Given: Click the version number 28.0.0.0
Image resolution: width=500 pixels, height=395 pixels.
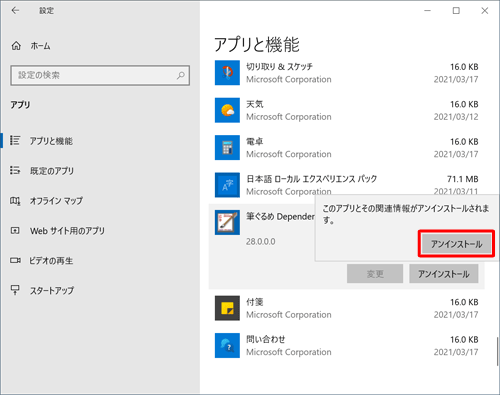Looking at the screenshot, I should 261,241.
